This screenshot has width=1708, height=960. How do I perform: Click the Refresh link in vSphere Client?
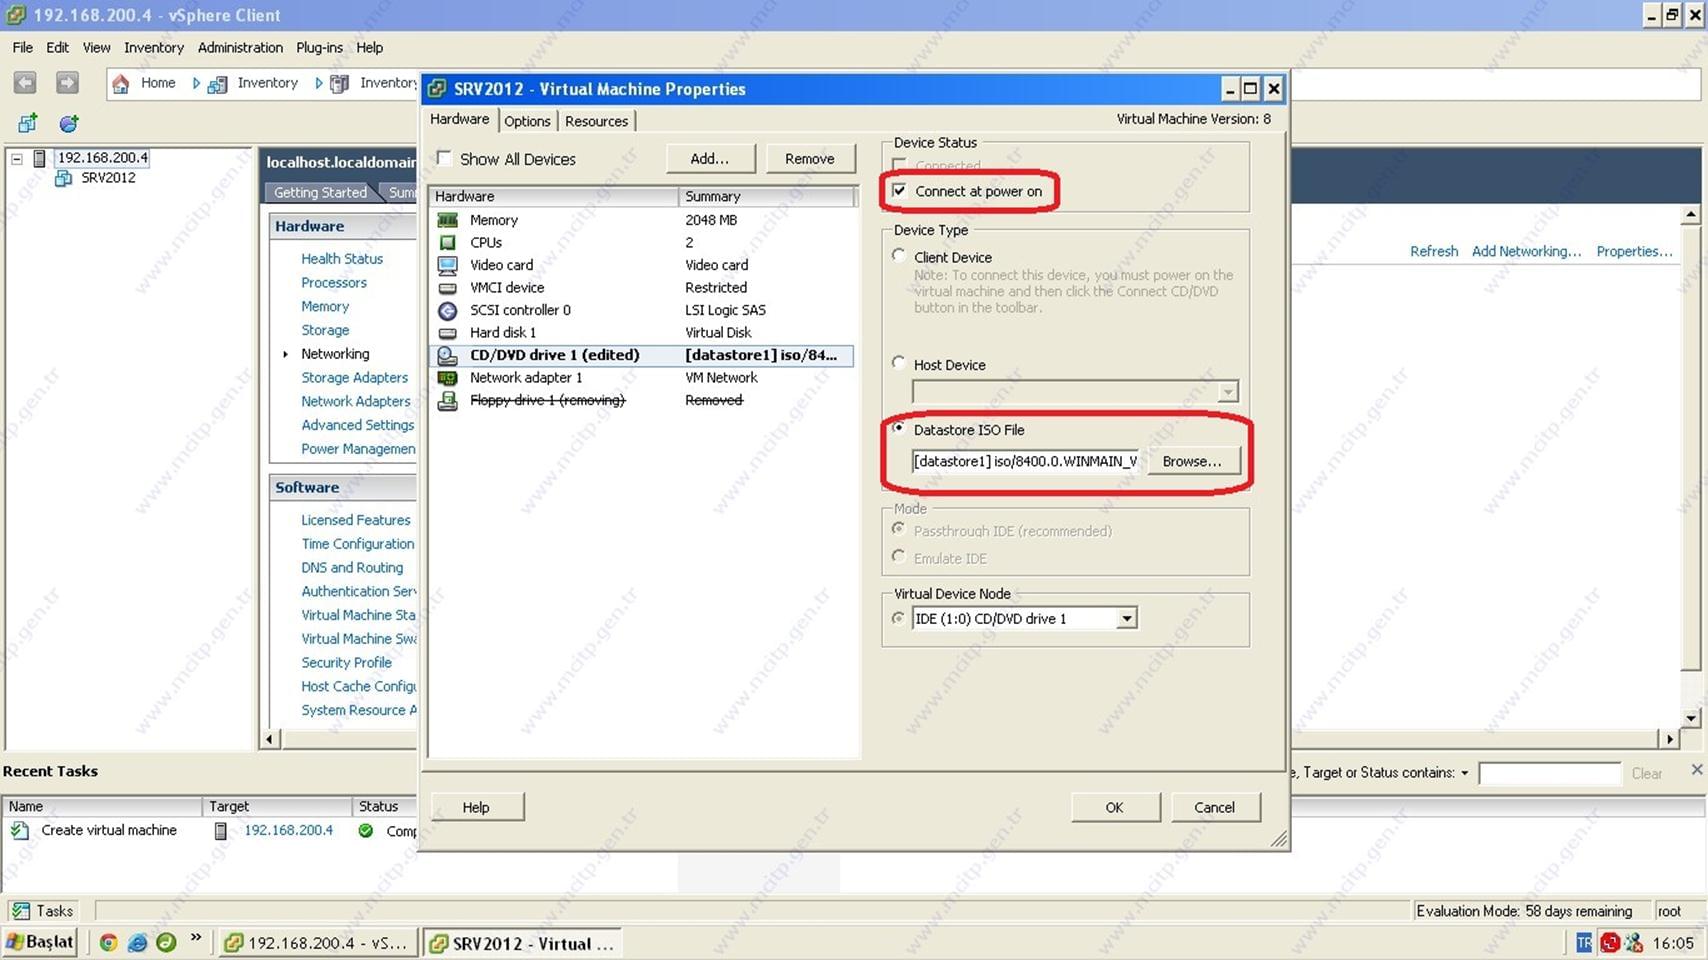(x=1434, y=251)
